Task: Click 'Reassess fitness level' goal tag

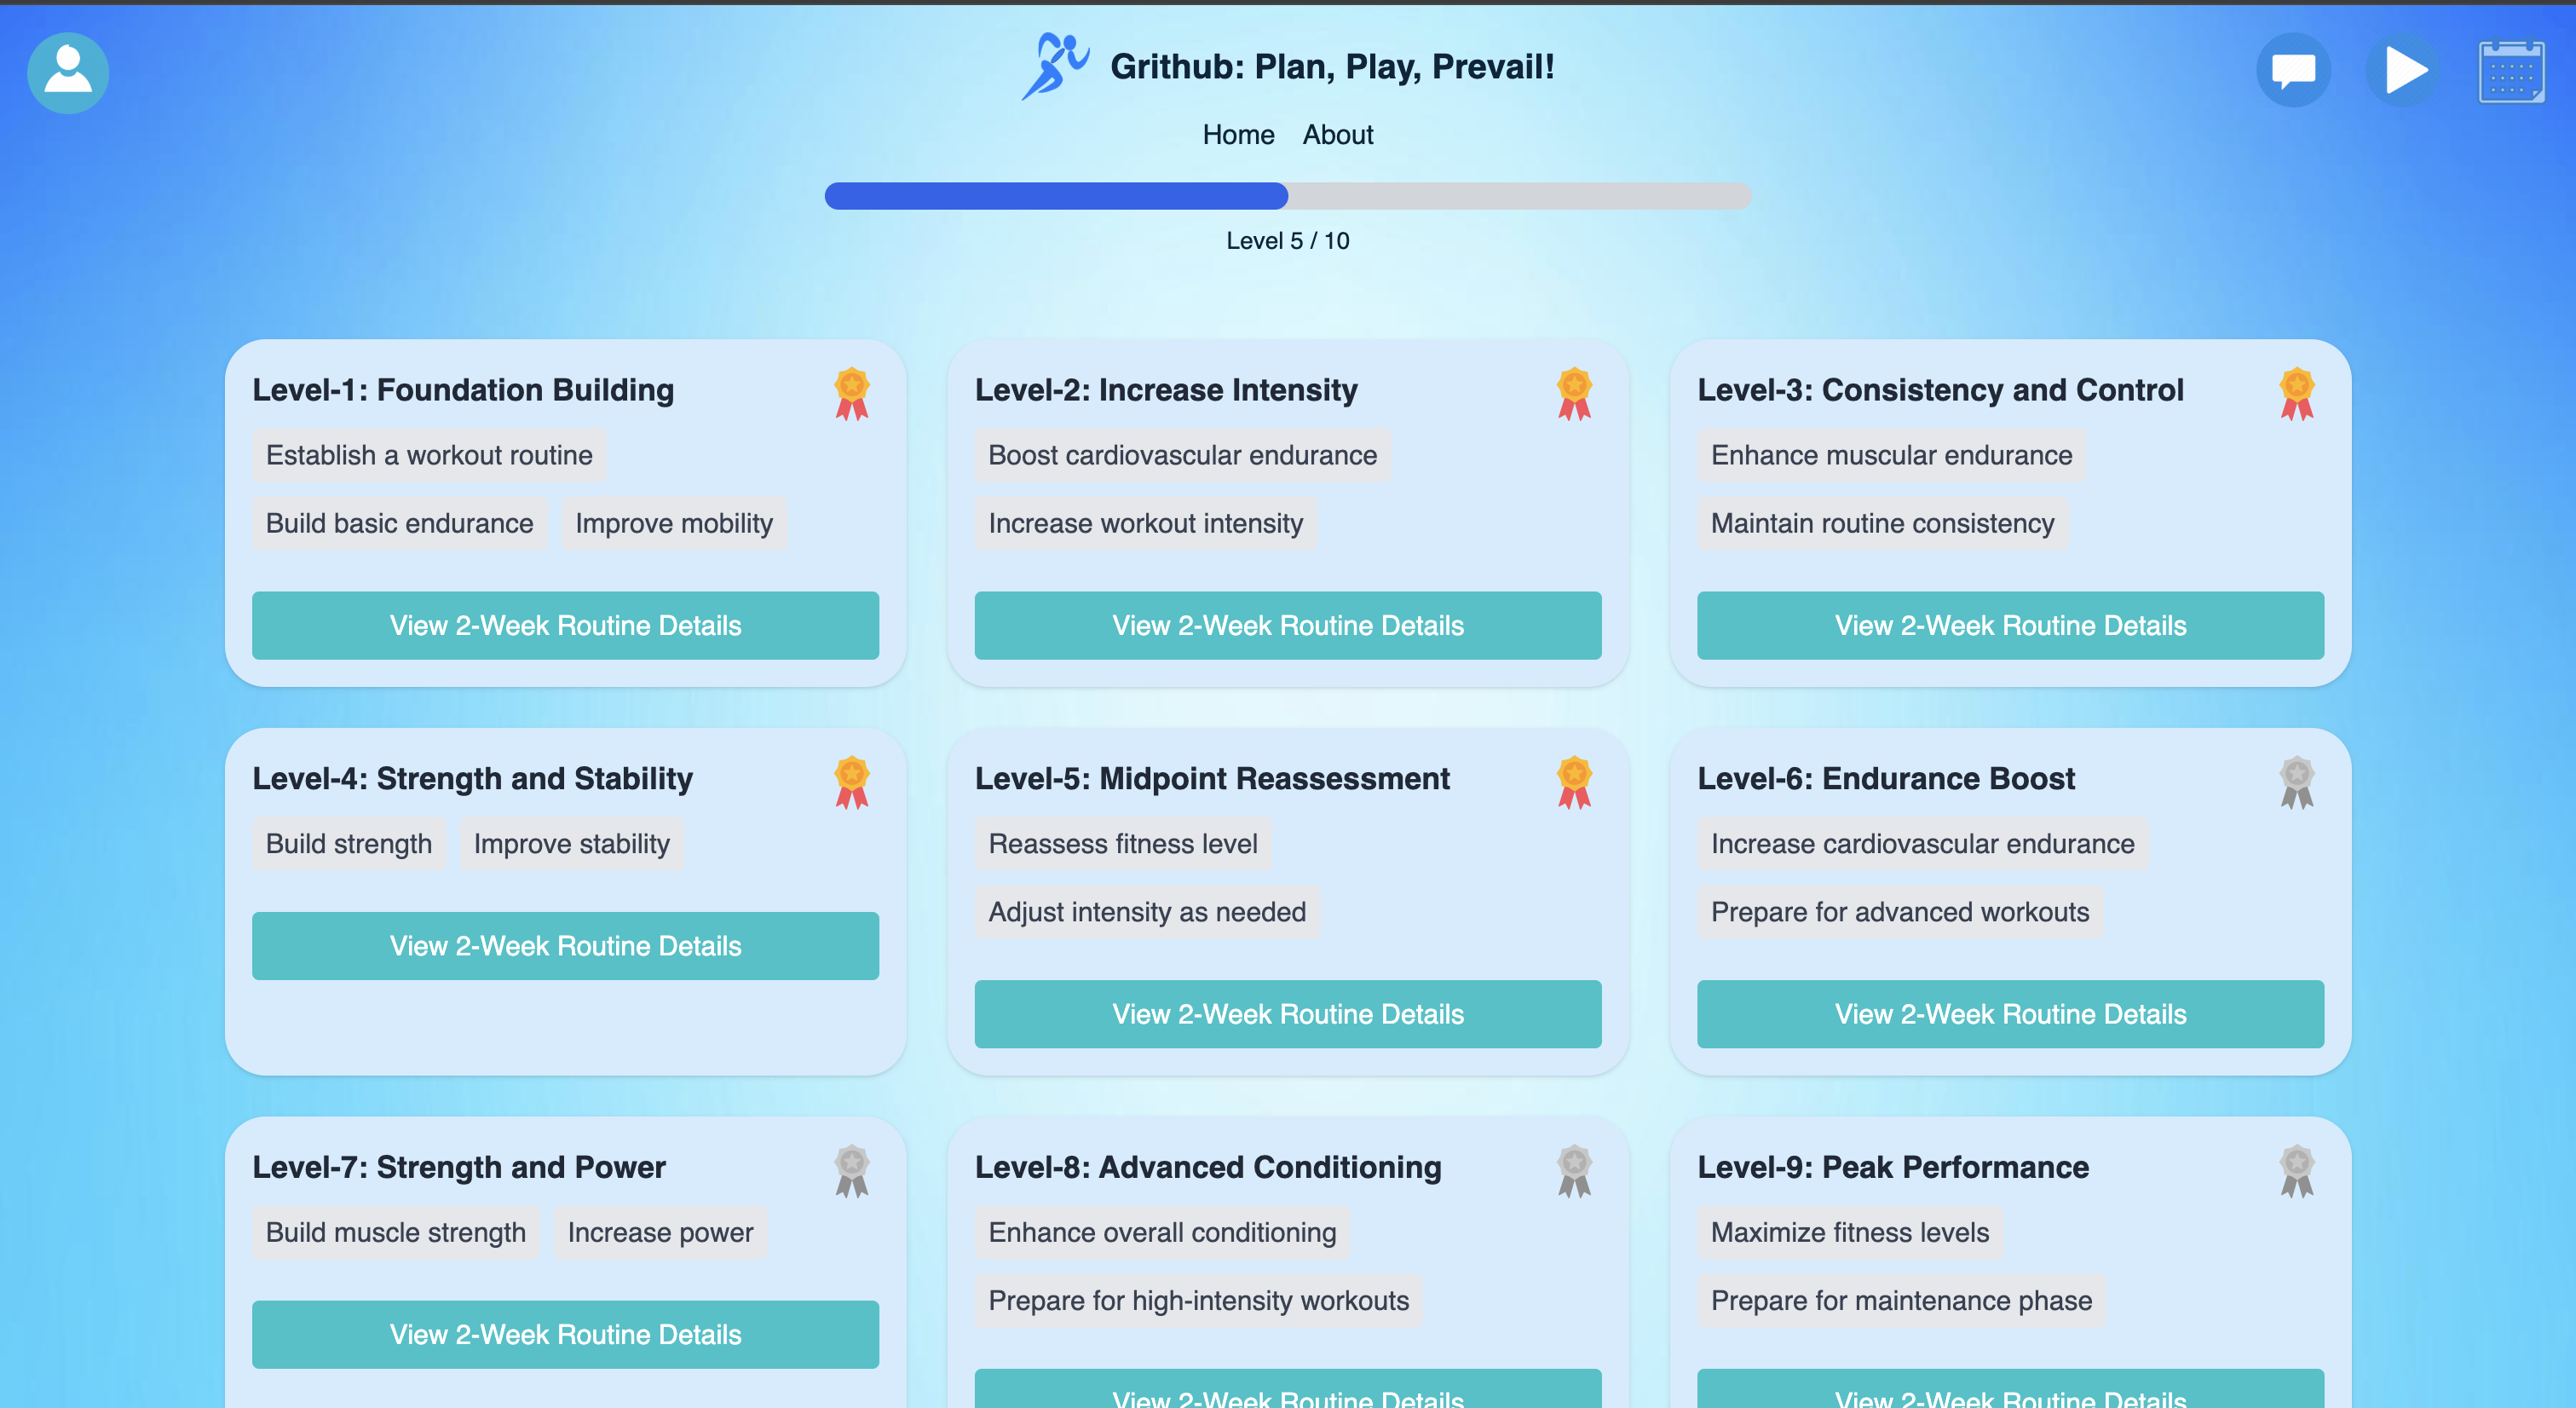Action: [x=1122, y=843]
